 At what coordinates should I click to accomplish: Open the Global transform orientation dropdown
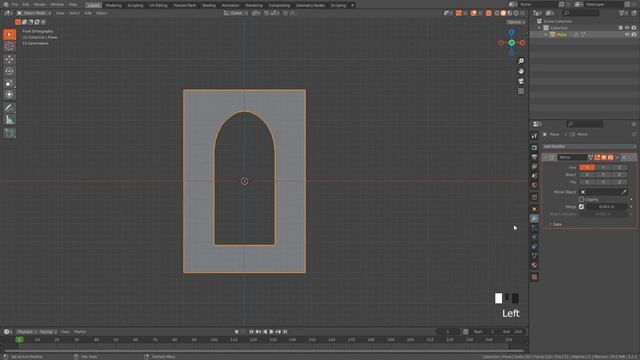pyautogui.click(x=236, y=13)
